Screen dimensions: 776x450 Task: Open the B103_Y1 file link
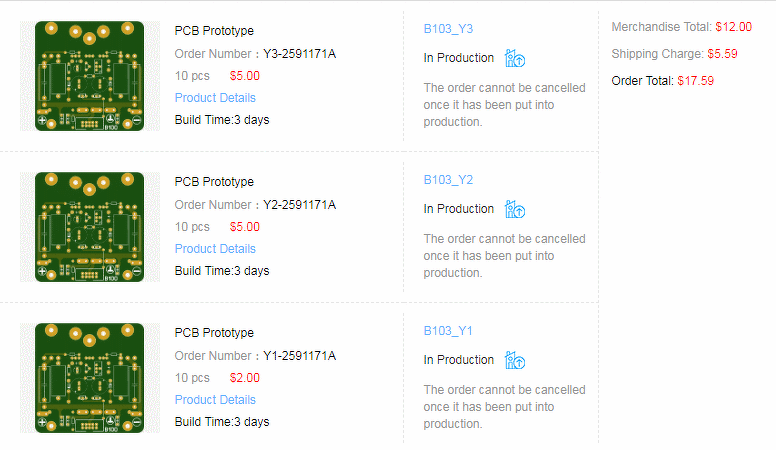coord(448,331)
